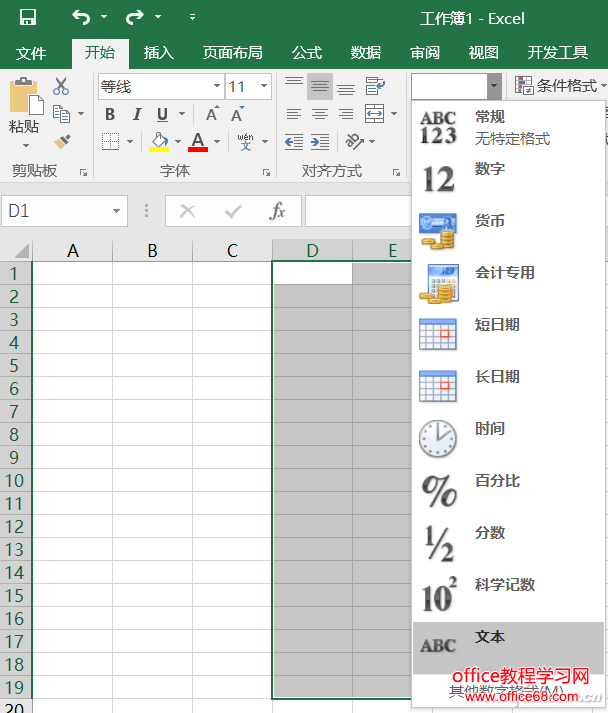Screen dimensions: 608x713
Task: Click the Save icon in quick access toolbar
Action: pyautogui.click(x=28, y=17)
